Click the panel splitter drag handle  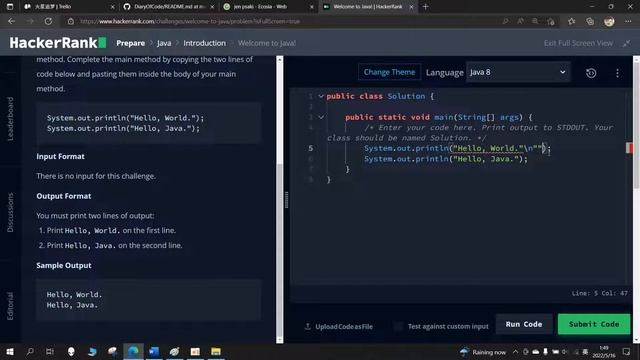[287, 200]
